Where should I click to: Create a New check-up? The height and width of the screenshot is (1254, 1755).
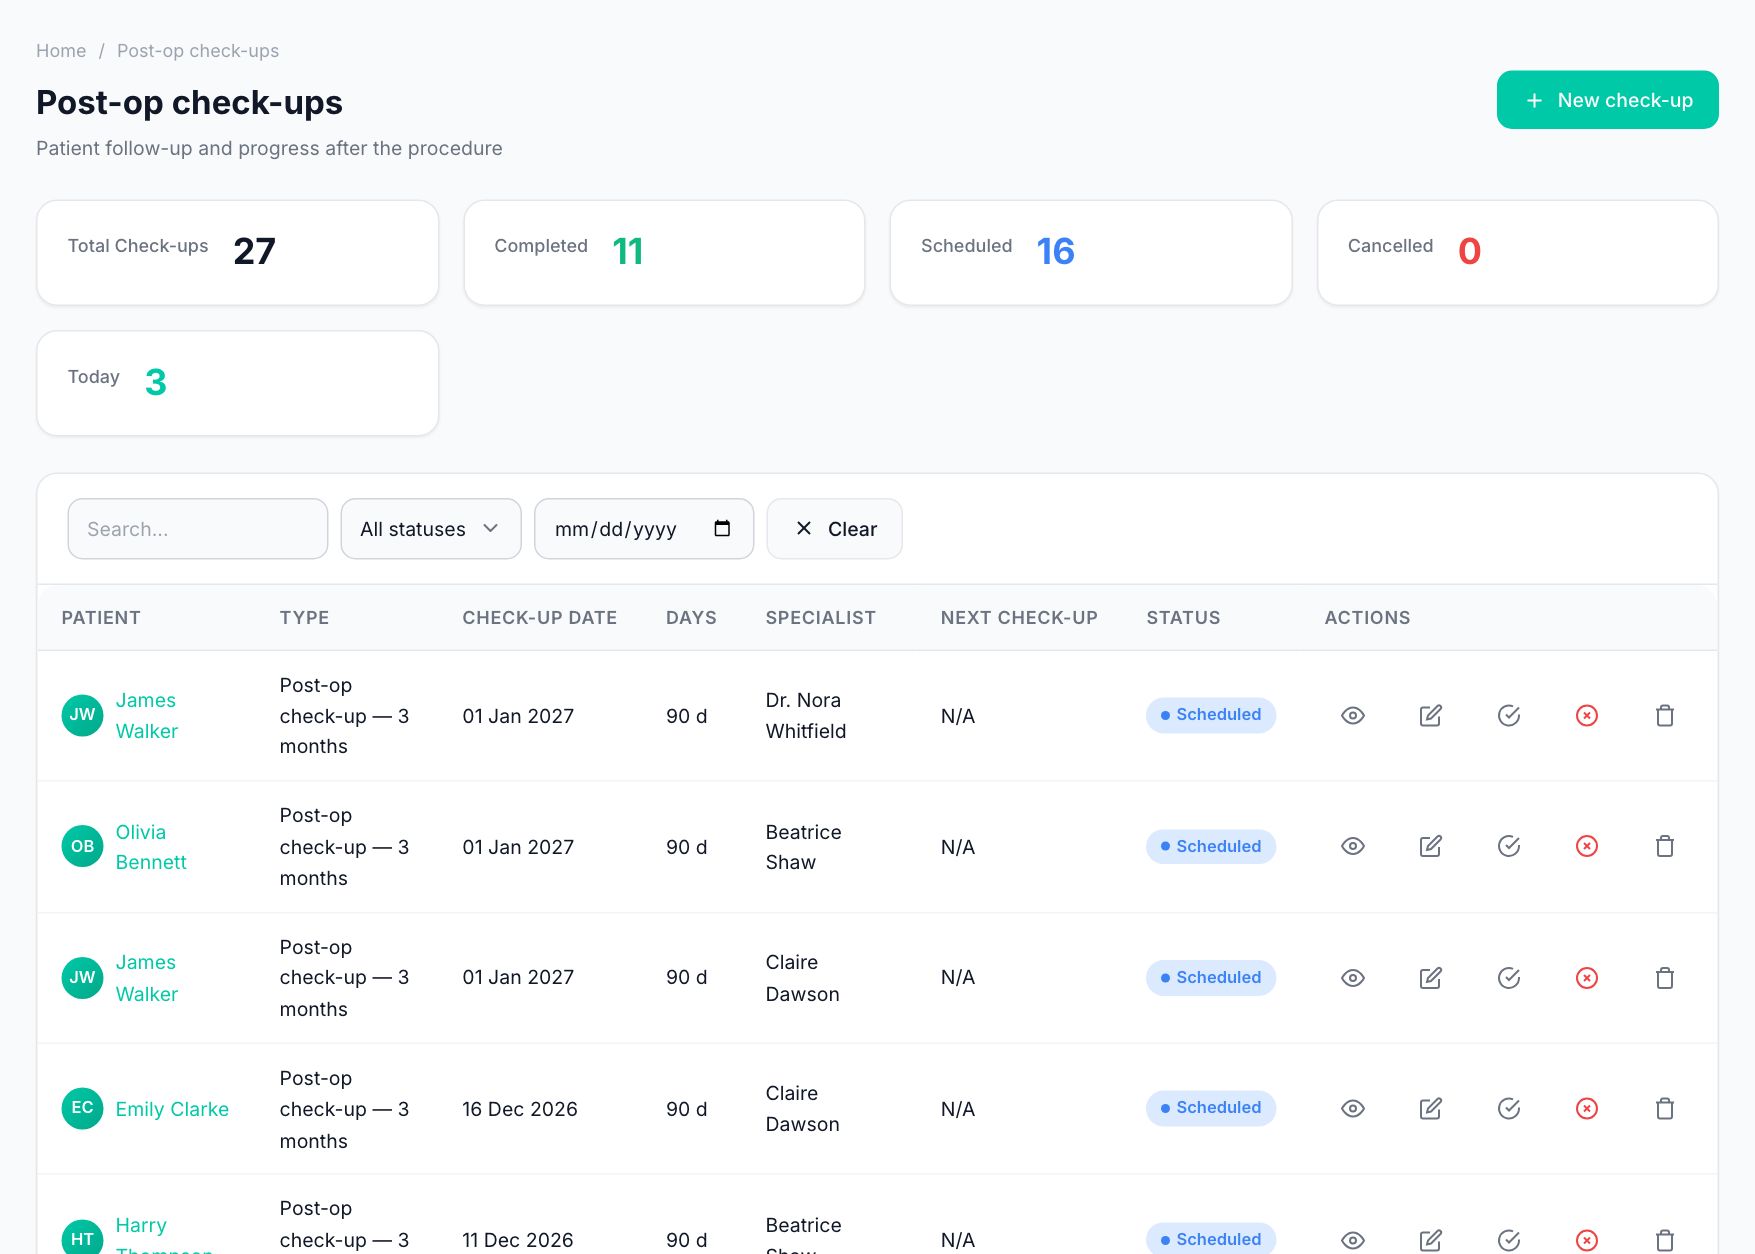(x=1607, y=100)
